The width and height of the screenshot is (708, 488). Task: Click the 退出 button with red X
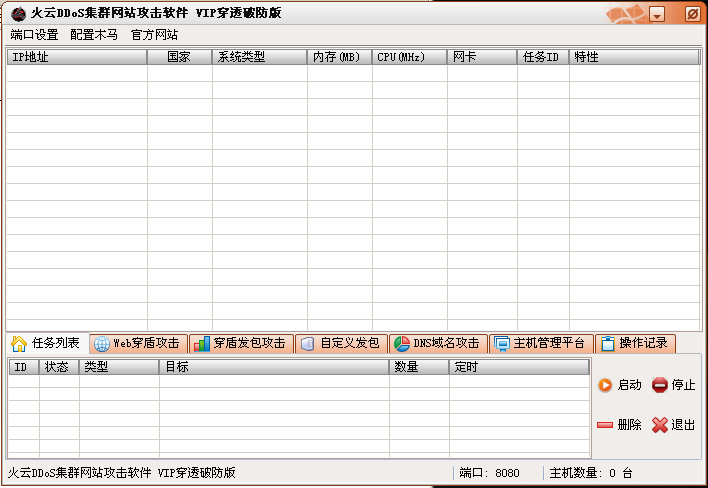pyautogui.click(x=673, y=425)
